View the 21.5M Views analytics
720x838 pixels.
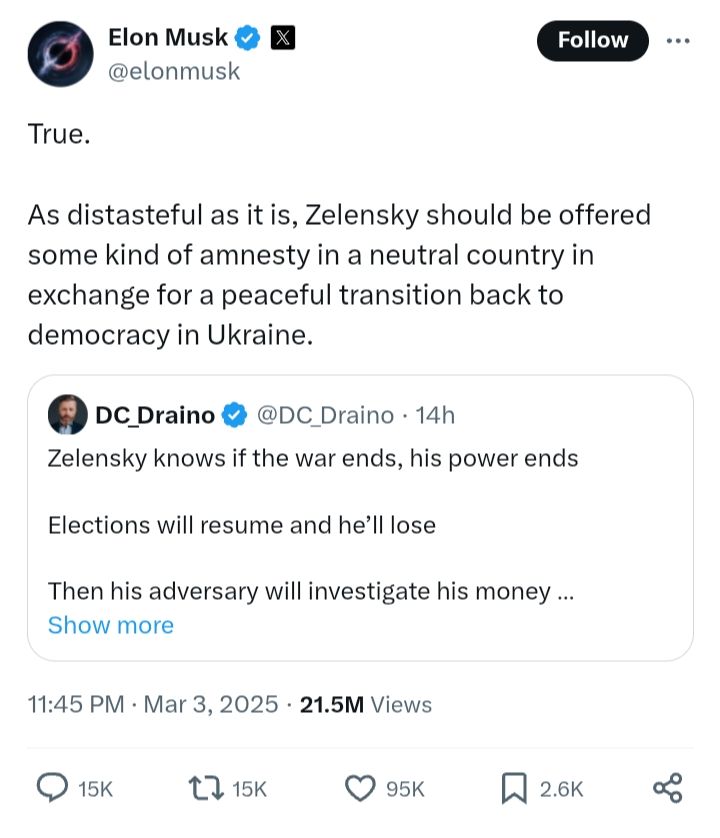(x=366, y=704)
